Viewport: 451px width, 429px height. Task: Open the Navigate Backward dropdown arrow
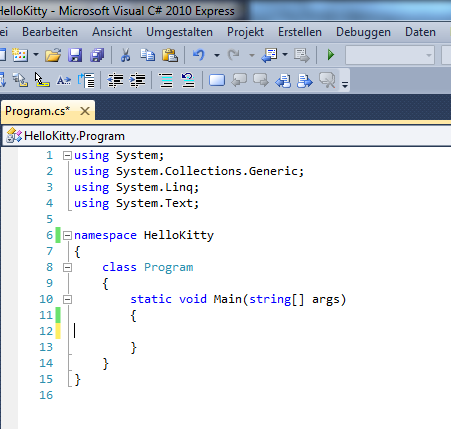(285, 55)
